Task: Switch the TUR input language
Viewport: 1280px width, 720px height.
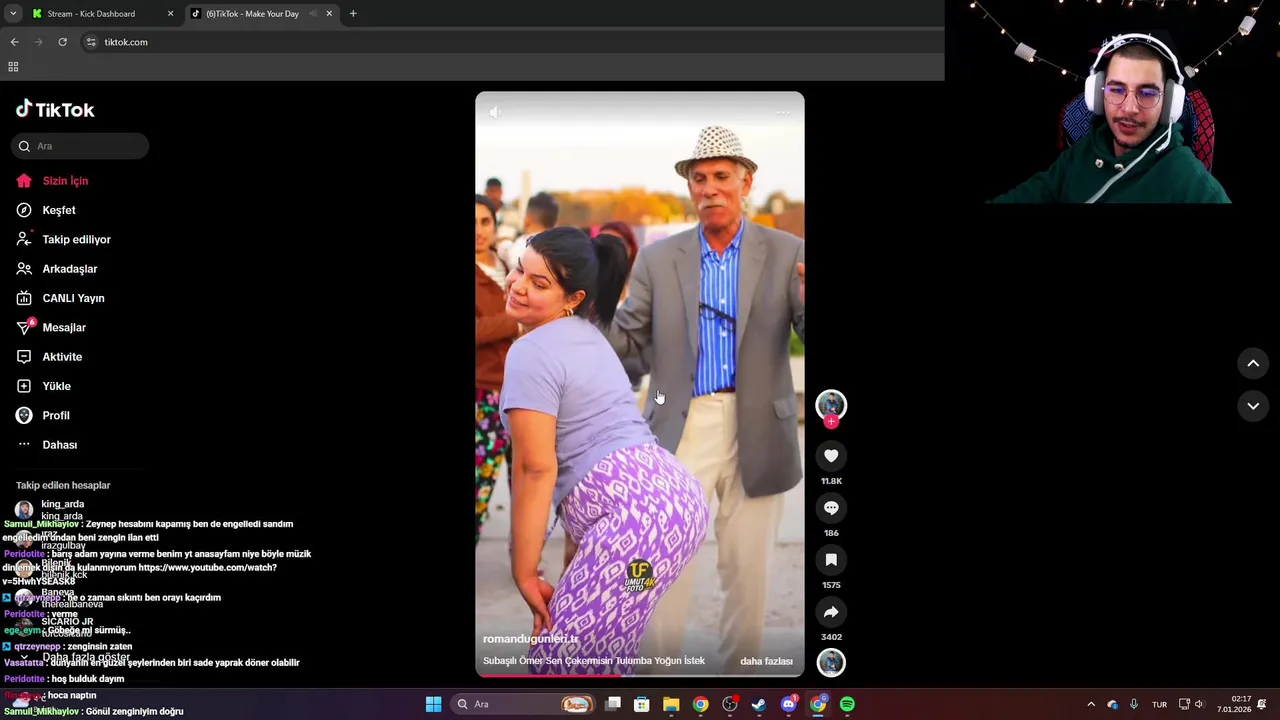Action: (1159, 704)
